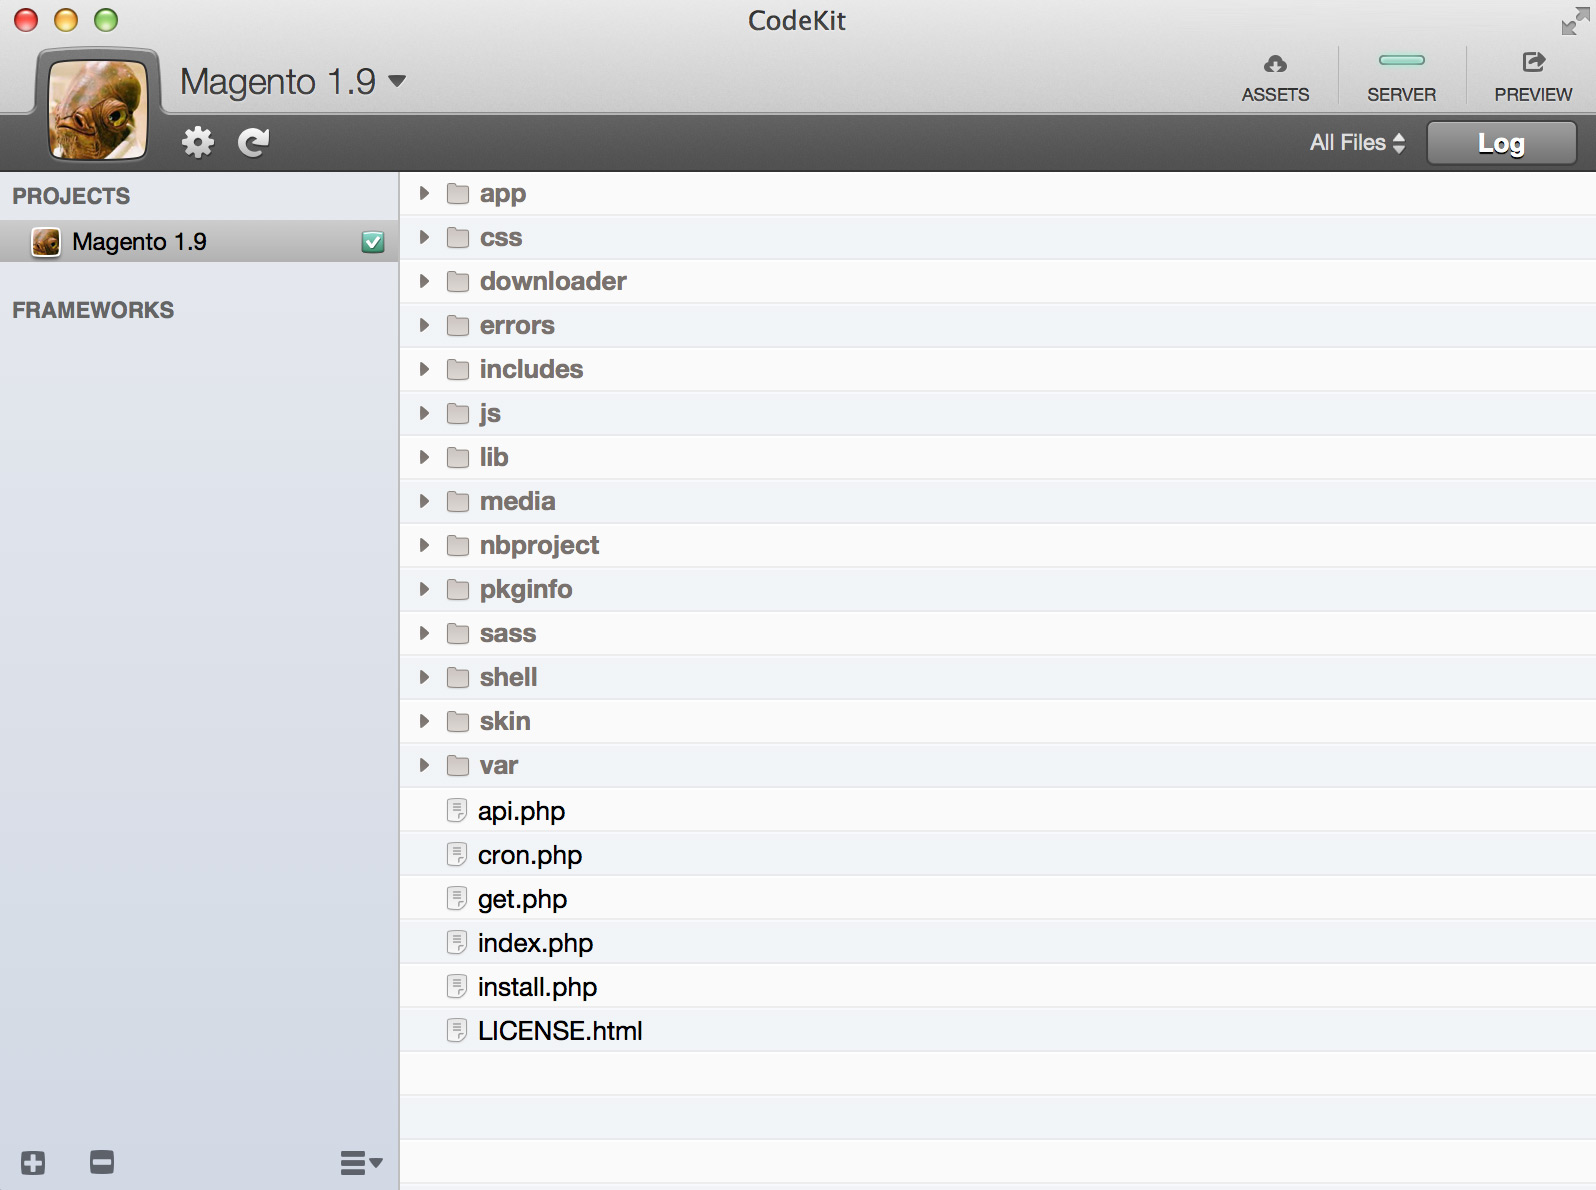Select the api.php file name
The image size is (1596, 1190).
(x=521, y=811)
